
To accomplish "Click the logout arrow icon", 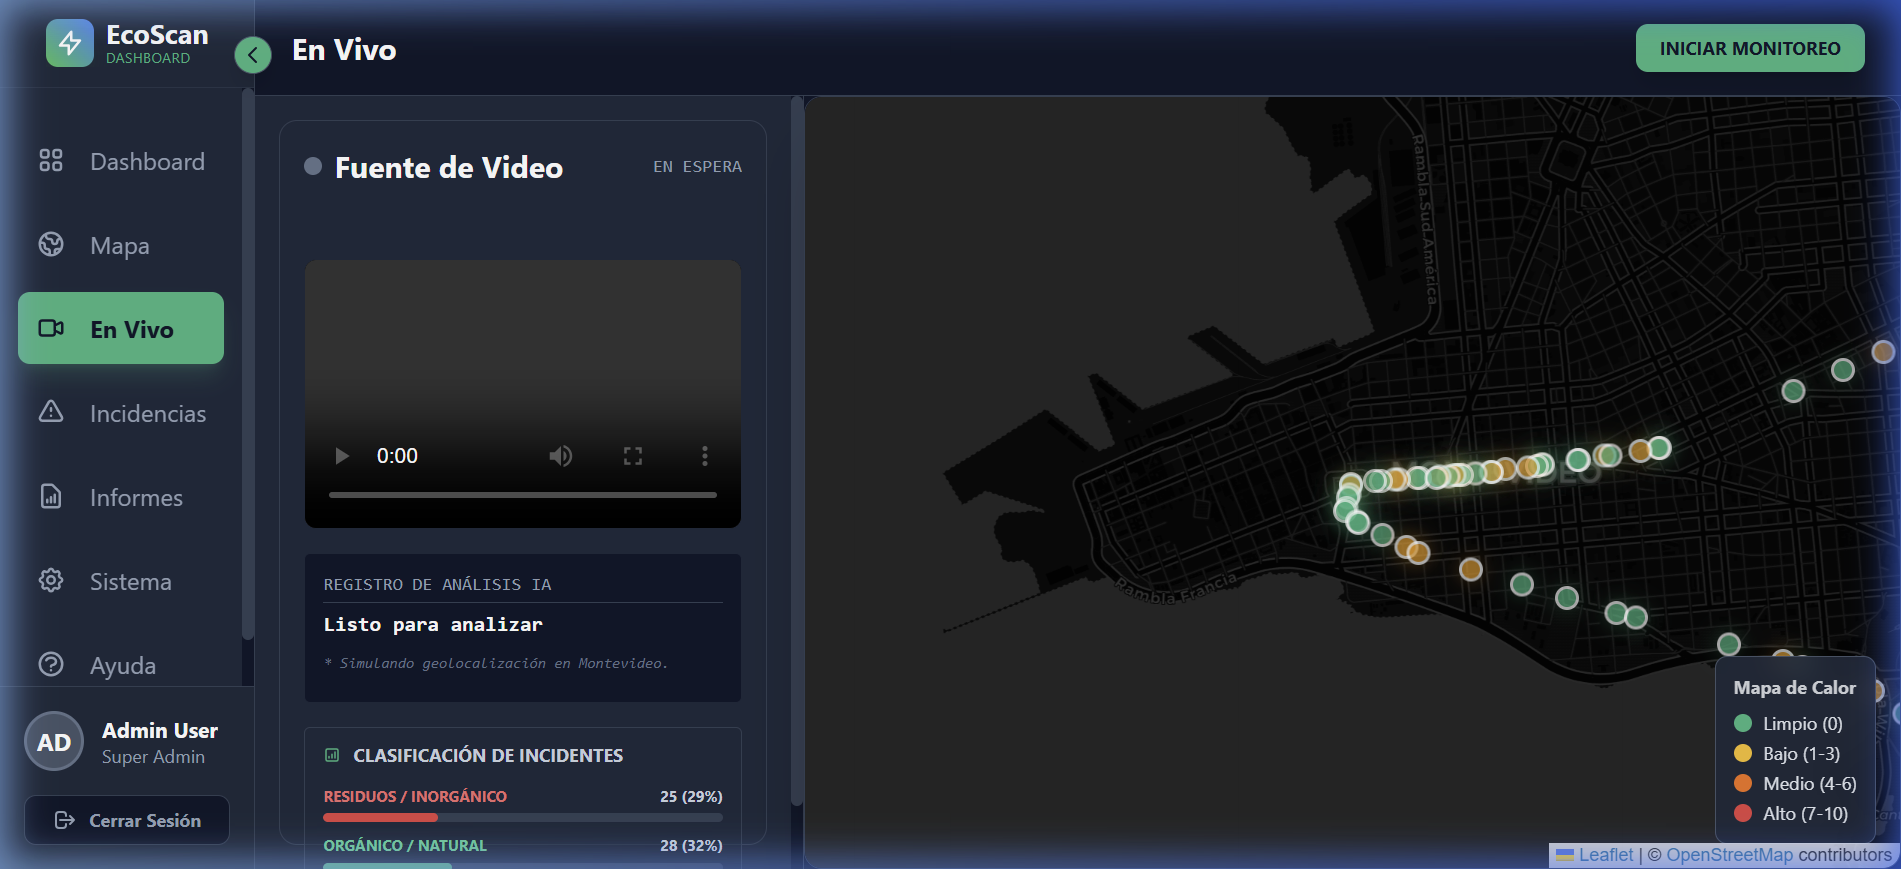I will (x=65, y=820).
